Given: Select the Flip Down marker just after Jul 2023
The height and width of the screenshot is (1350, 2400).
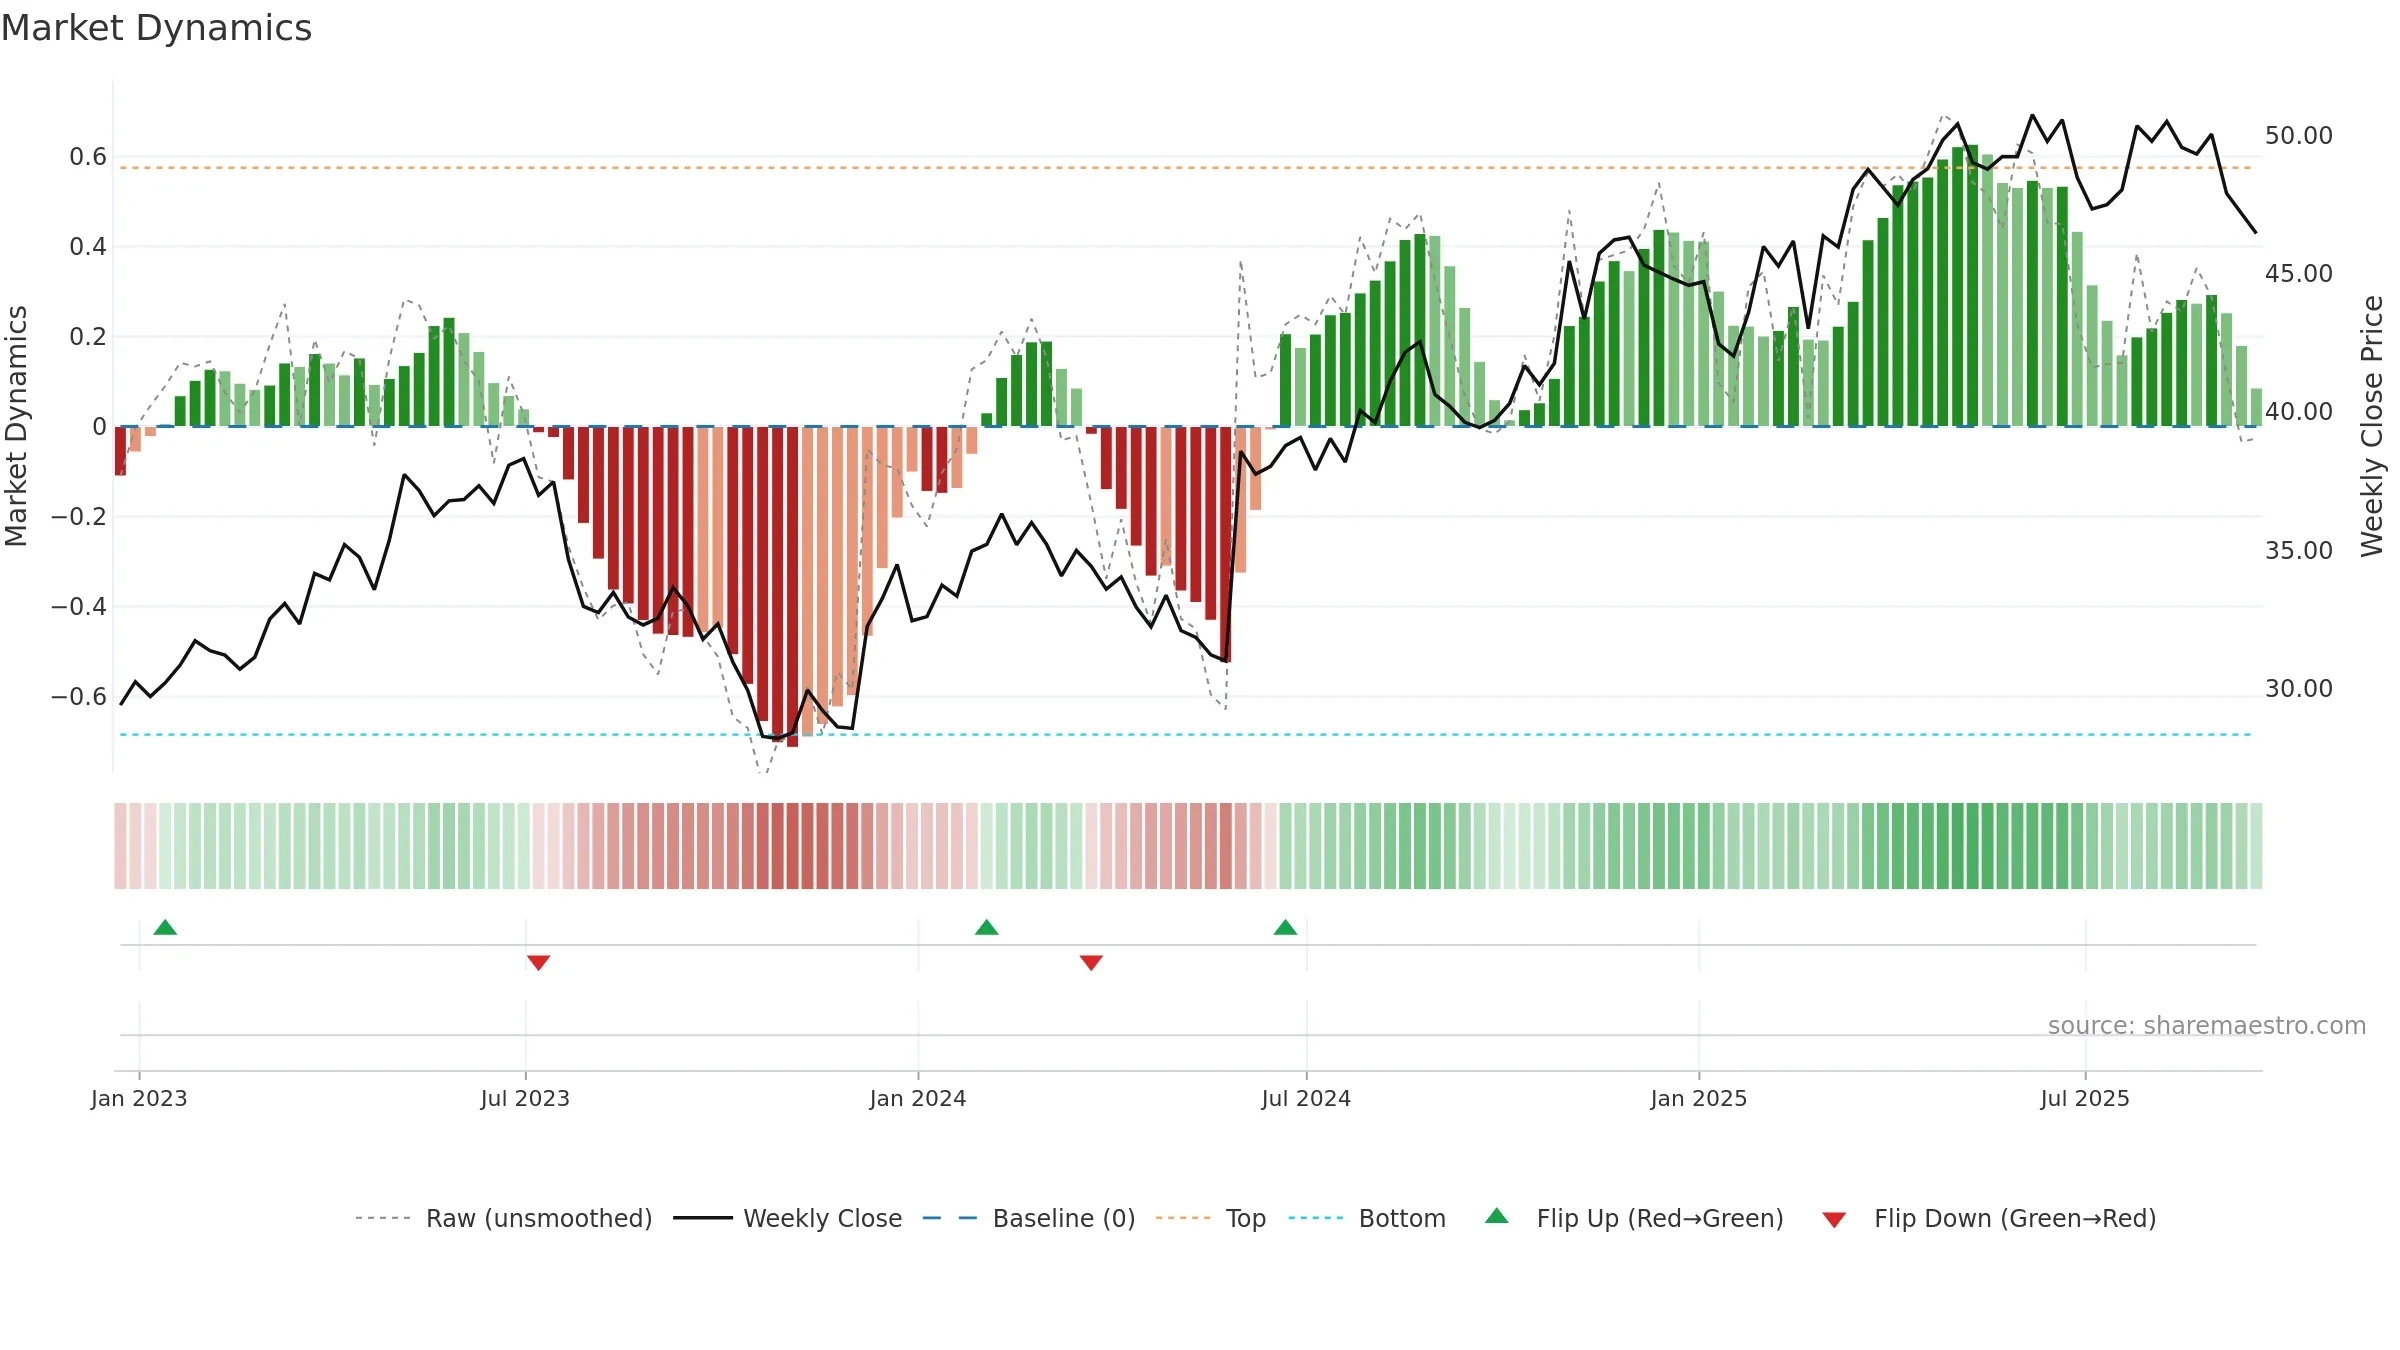Looking at the screenshot, I should pyautogui.click(x=538, y=963).
